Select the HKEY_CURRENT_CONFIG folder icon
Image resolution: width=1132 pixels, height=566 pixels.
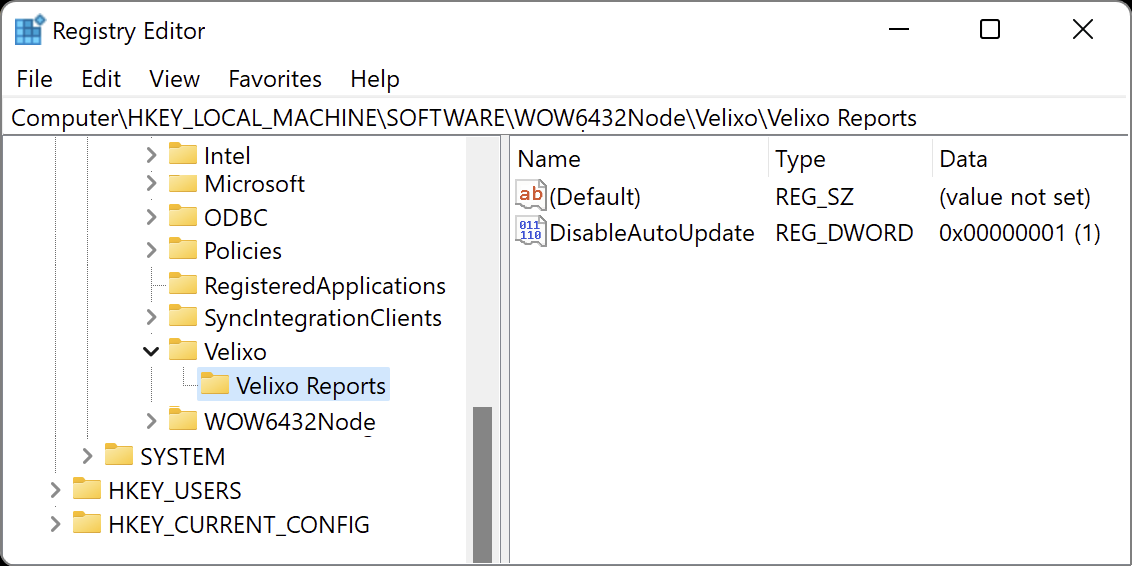click(87, 523)
